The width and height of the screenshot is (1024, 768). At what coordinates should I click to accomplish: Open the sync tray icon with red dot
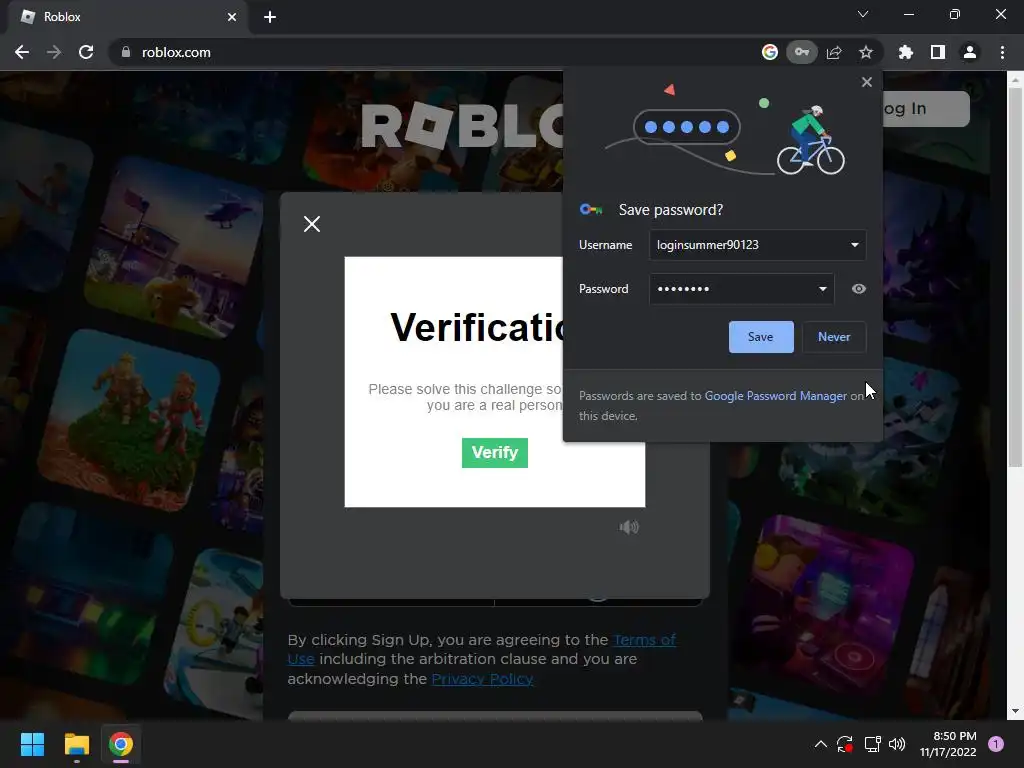[x=844, y=744]
